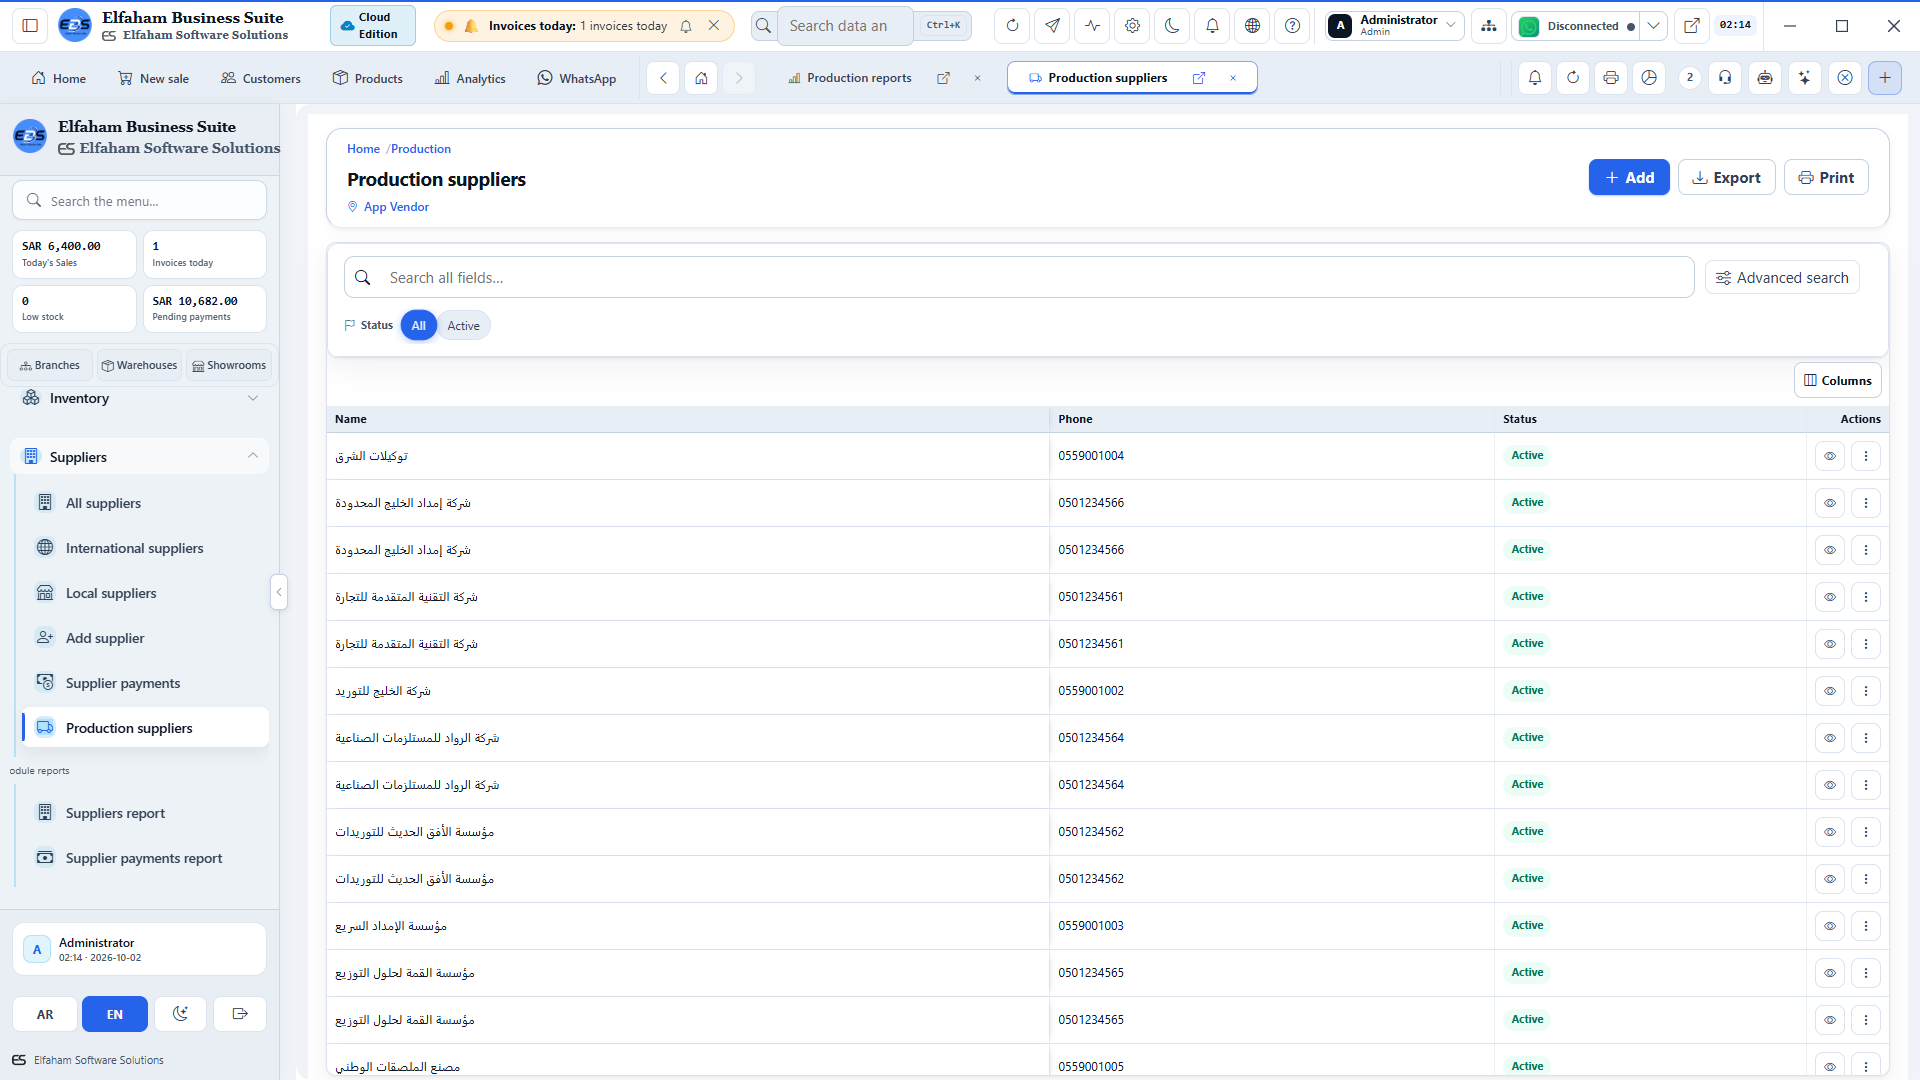
Task: Click the printer icon in tab bar
Action: coord(1611,78)
